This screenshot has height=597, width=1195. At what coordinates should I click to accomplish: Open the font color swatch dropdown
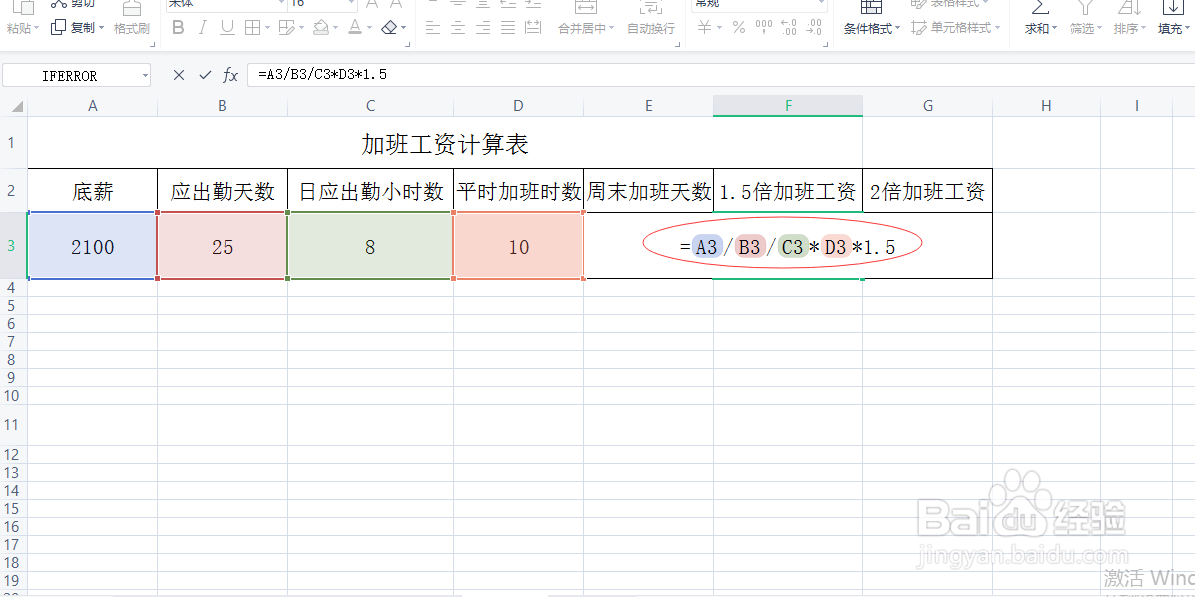tap(367, 27)
